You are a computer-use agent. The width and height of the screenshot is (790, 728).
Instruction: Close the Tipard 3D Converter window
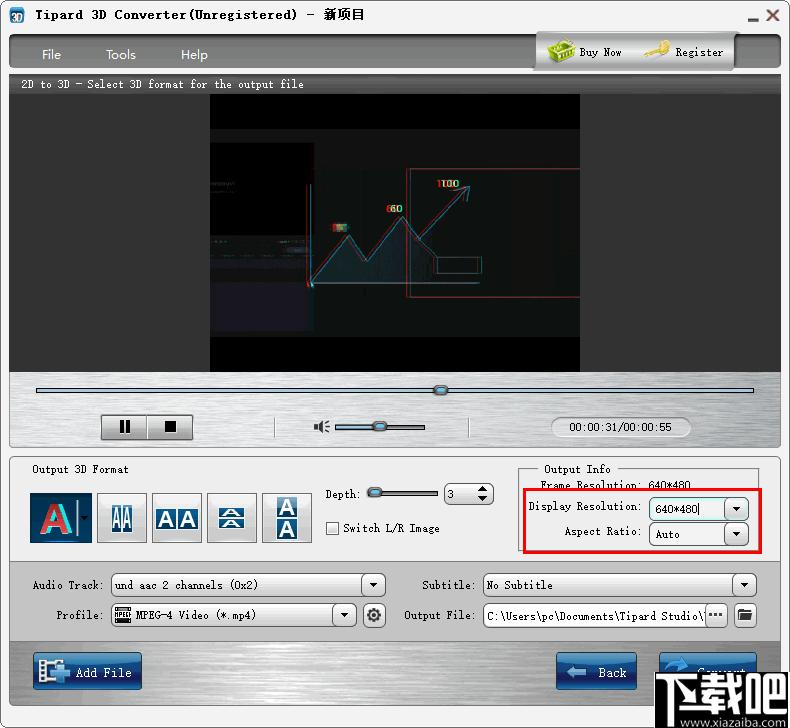click(773, 15)
